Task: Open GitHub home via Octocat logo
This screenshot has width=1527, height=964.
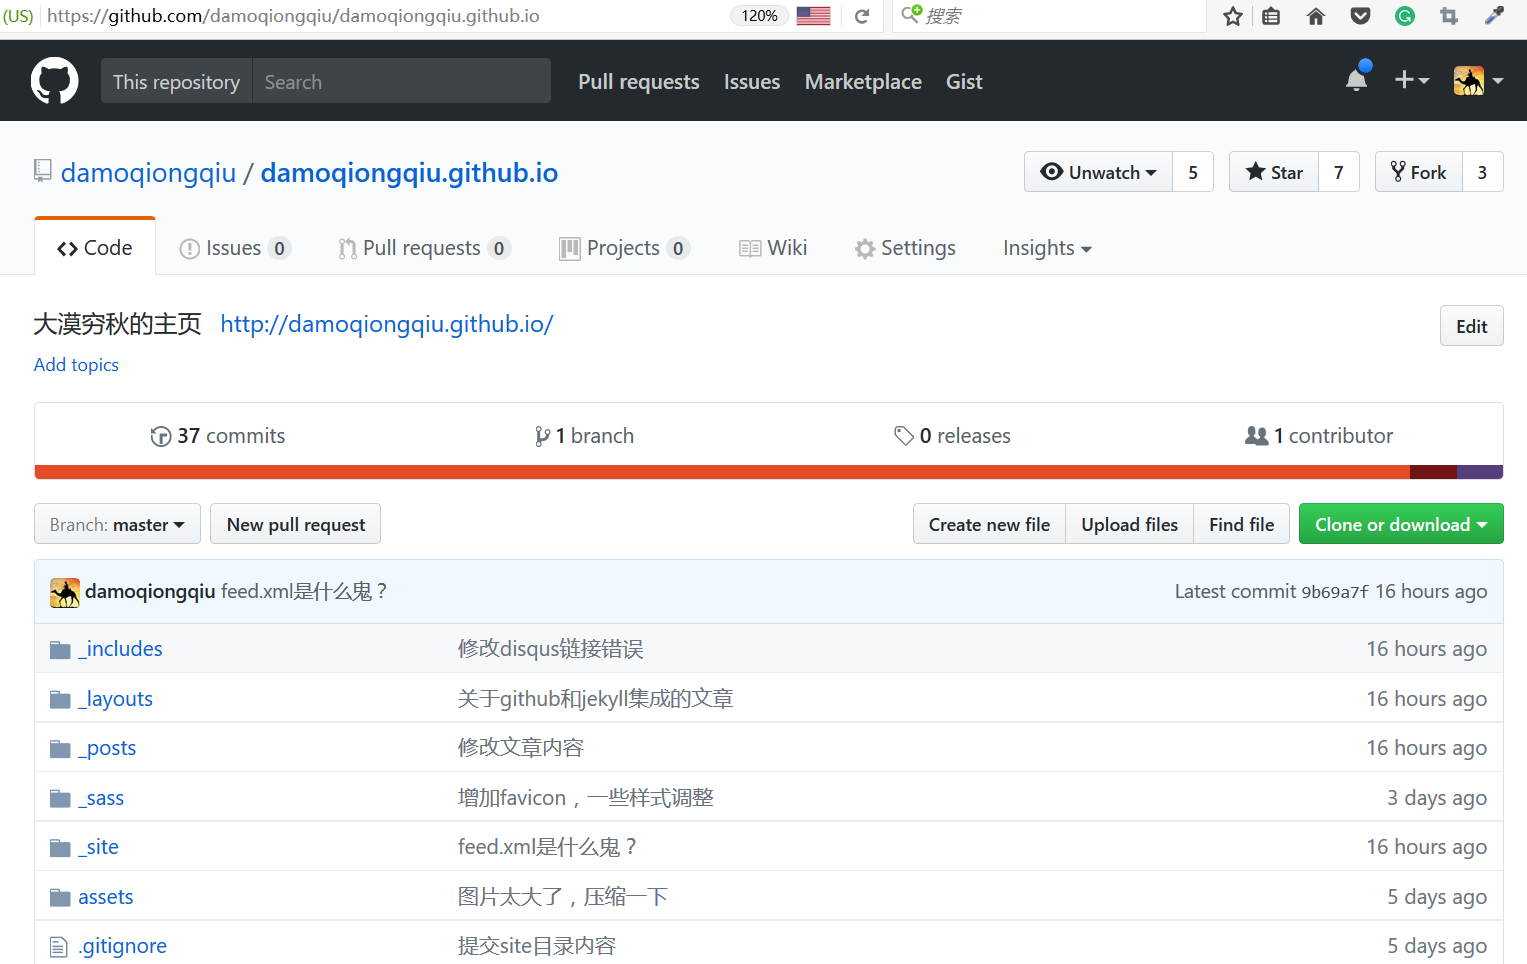Action: coord(54,81)
